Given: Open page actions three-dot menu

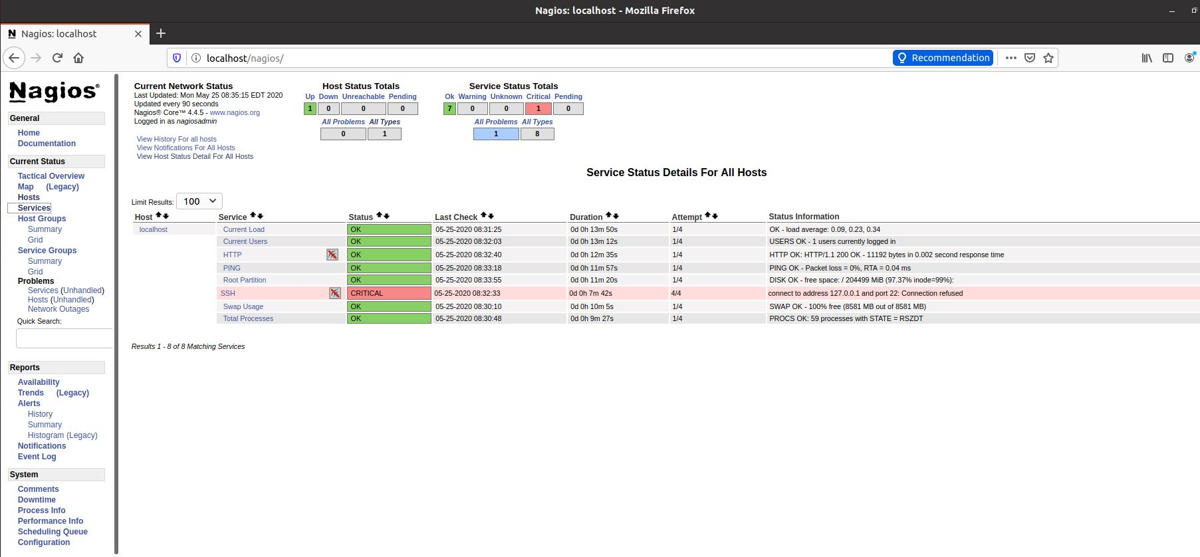Looking at the screenshot, I should 1010,58.
